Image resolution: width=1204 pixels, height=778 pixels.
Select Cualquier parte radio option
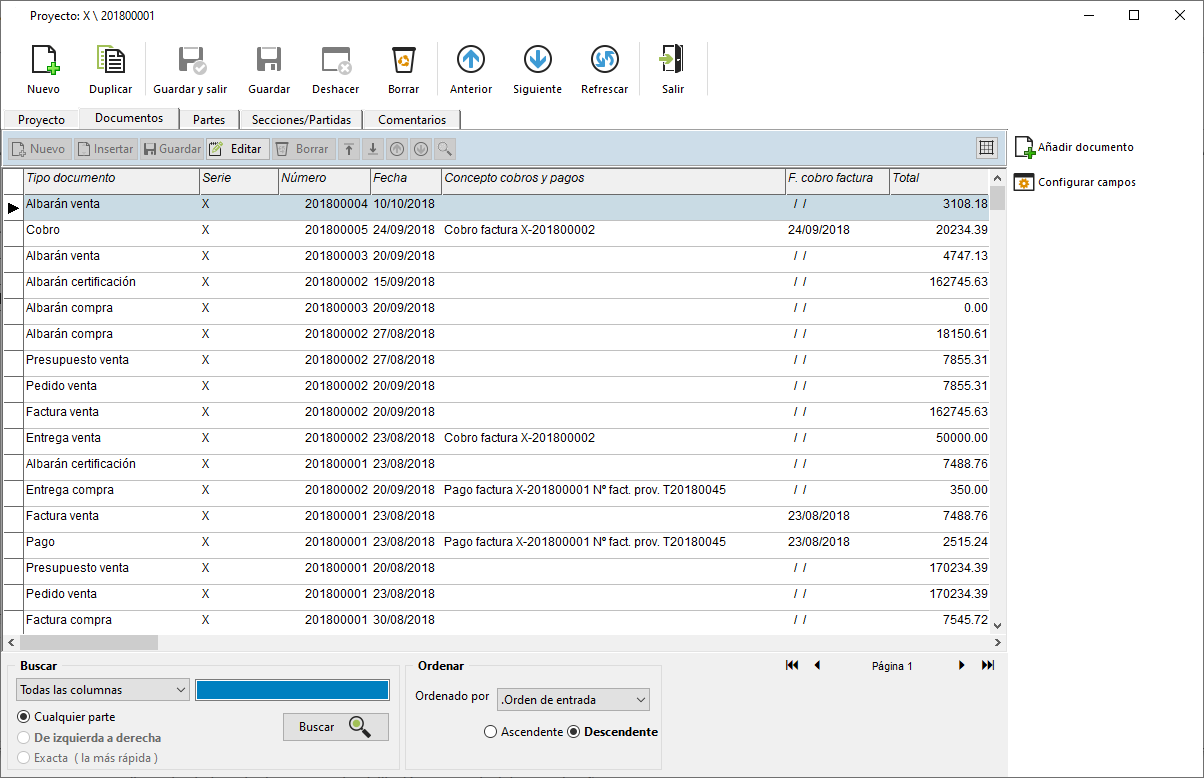pos(66,717)
